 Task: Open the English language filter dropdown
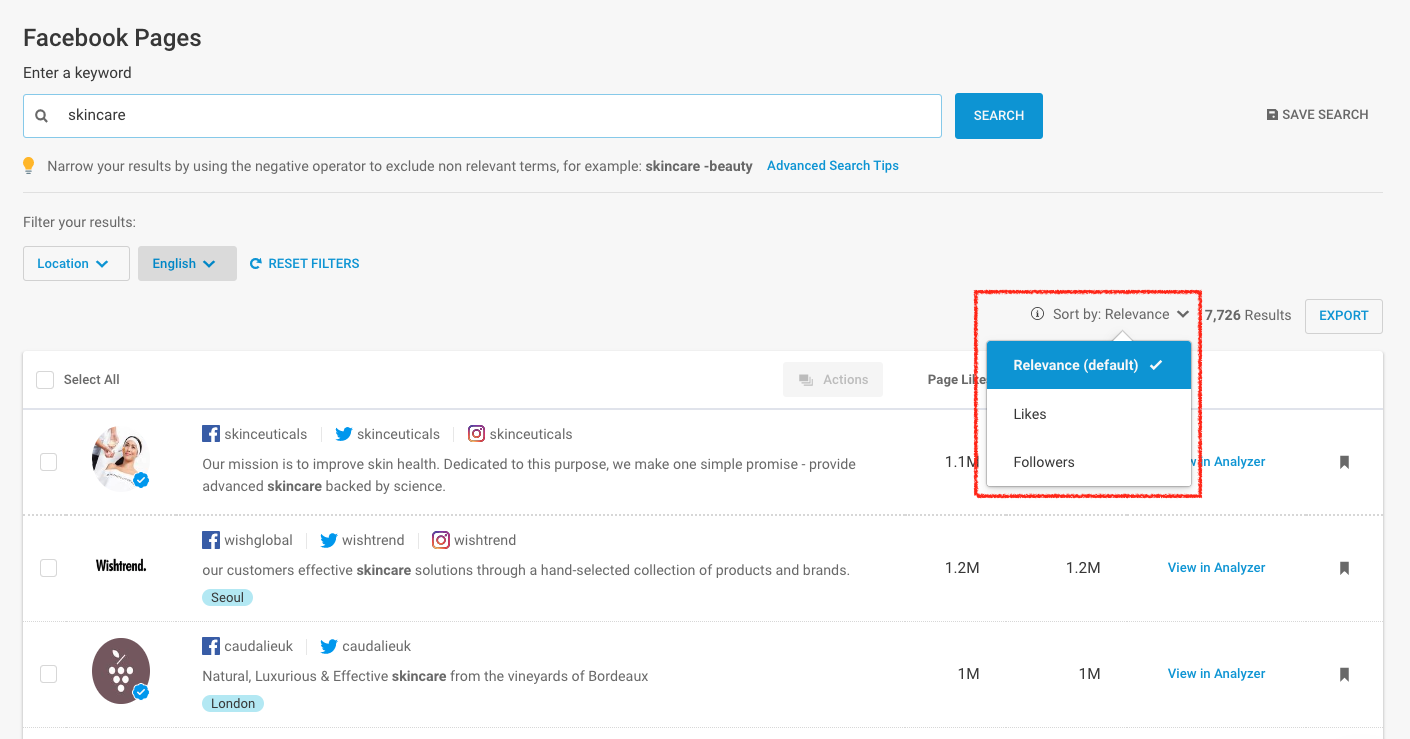(x=187, y=263)
